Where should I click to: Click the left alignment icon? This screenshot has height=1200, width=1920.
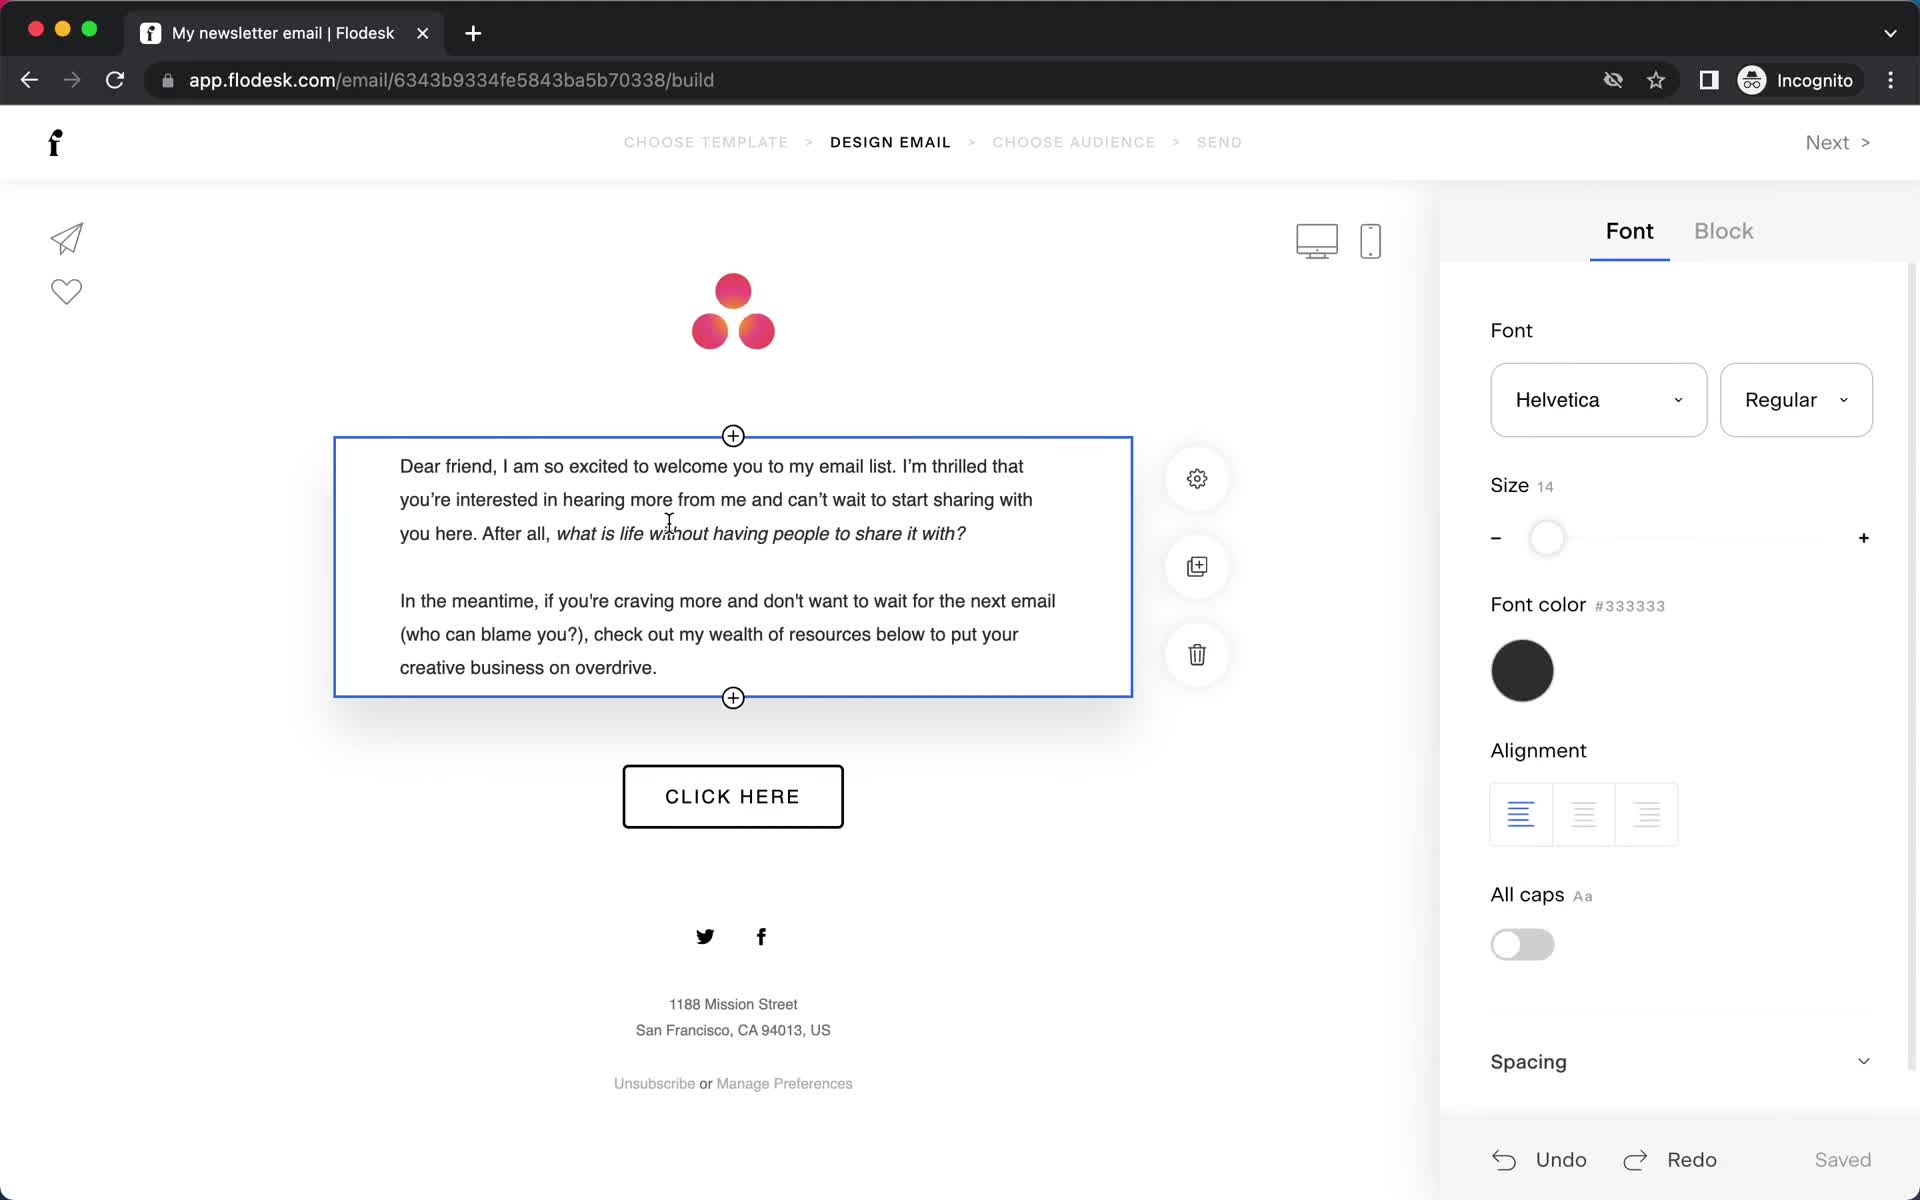pos(1521,814)
